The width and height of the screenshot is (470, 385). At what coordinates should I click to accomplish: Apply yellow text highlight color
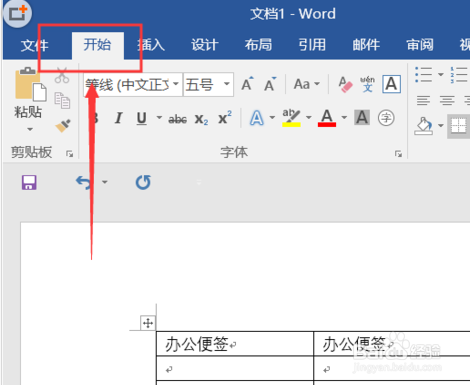click(x=291, y=118)
